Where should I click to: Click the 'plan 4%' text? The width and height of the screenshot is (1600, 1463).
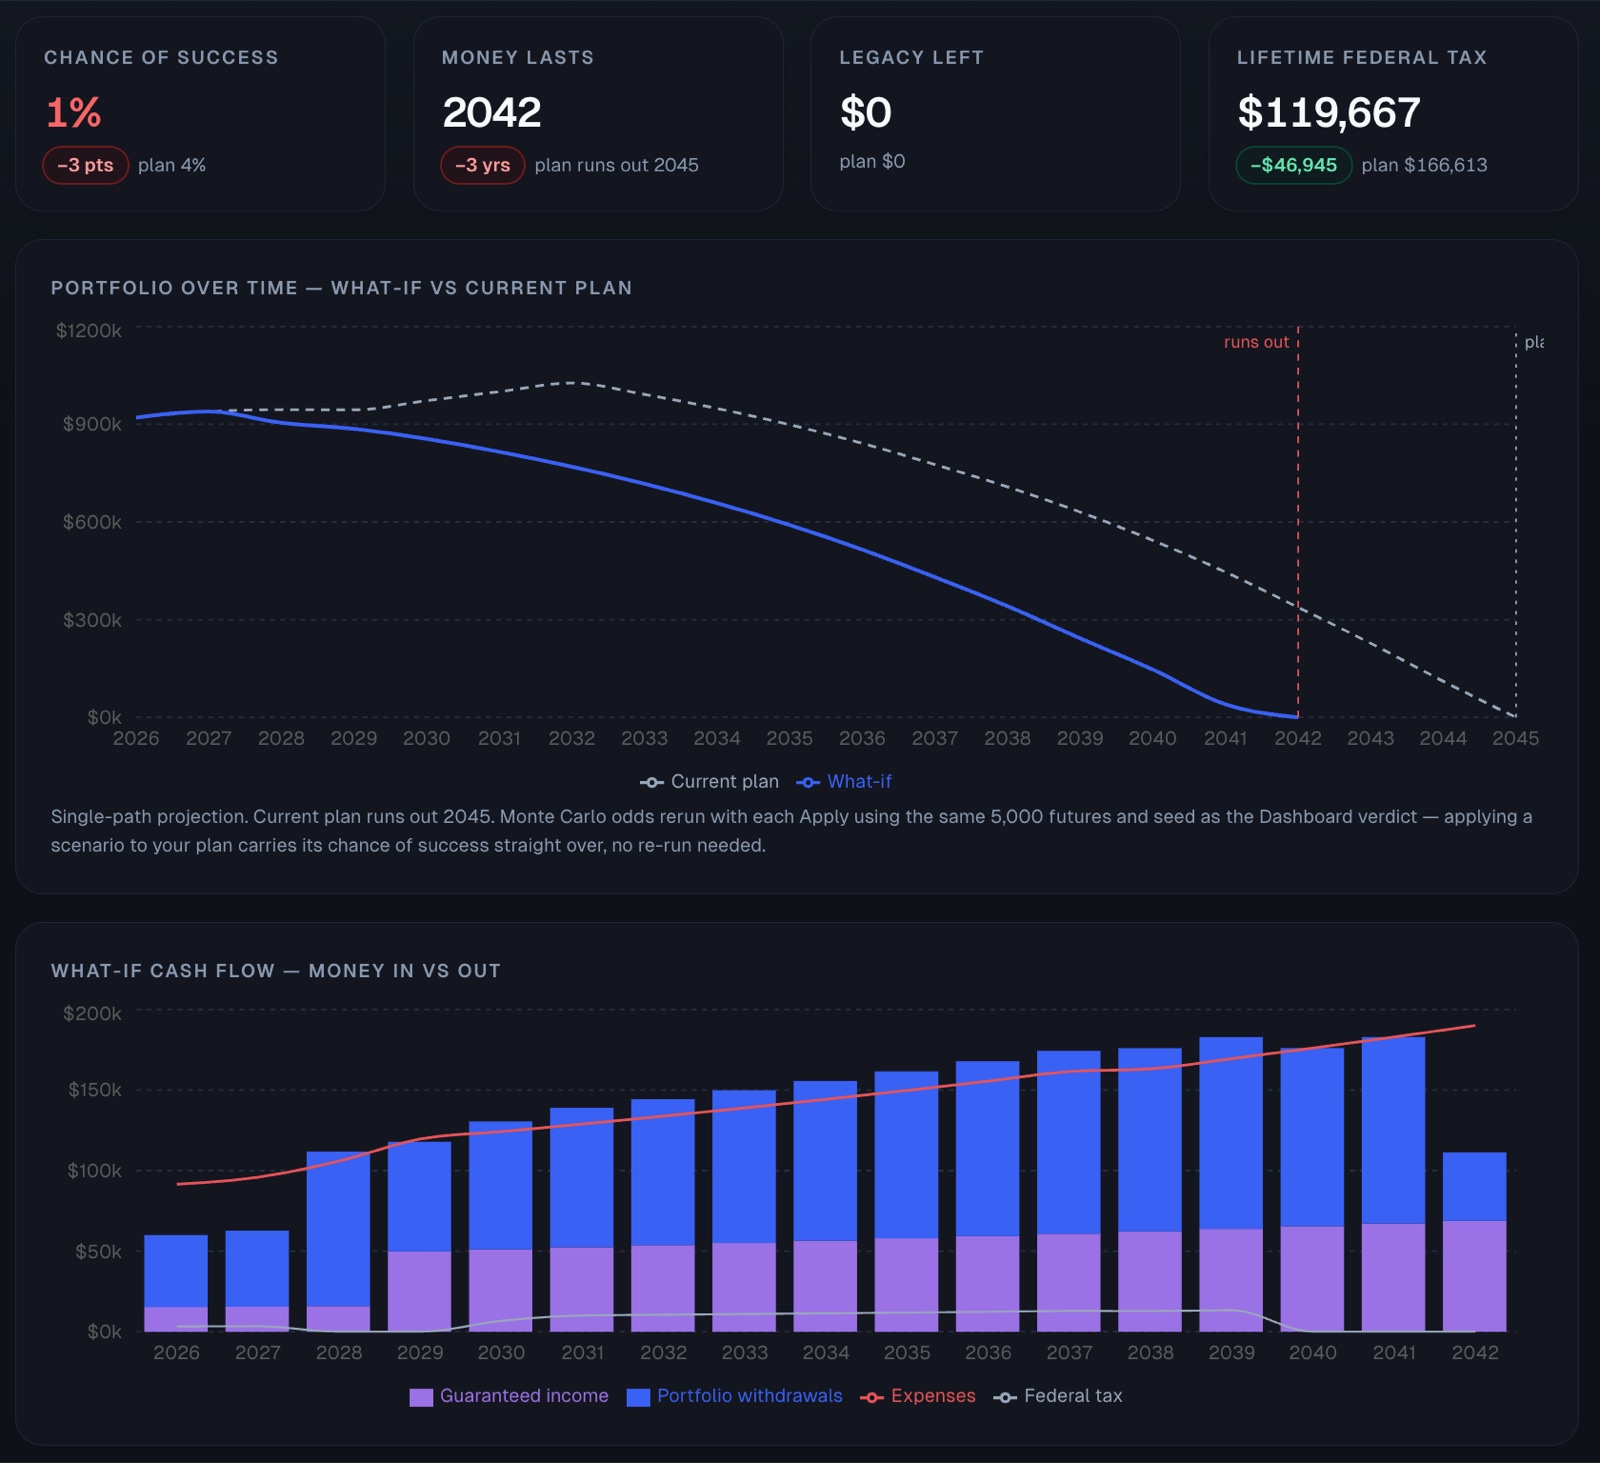(x=172, y=165)
